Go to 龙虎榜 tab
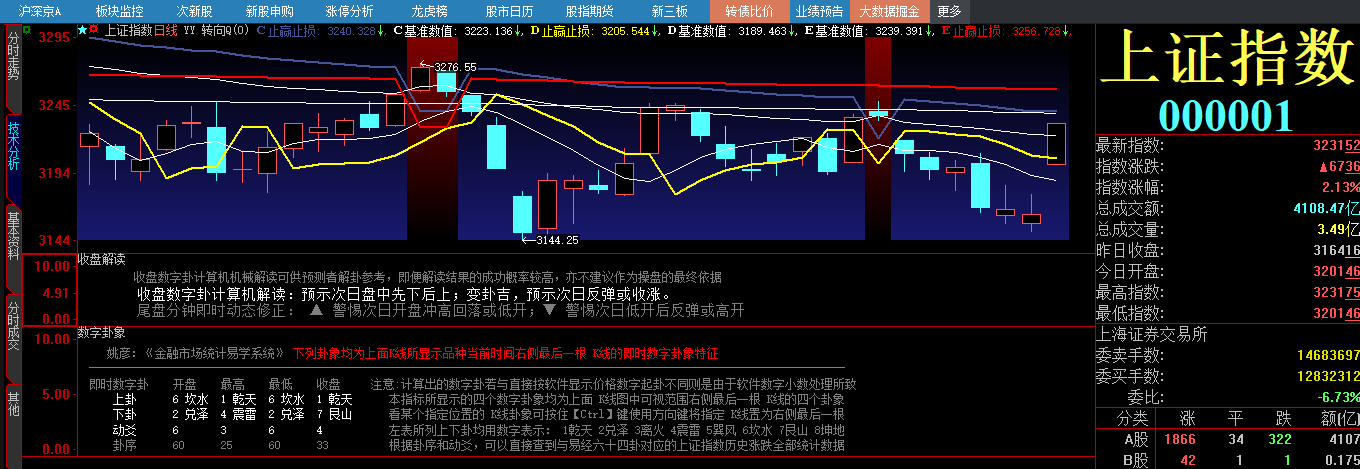Screen dimensions: 1360x469 (429, 11)
